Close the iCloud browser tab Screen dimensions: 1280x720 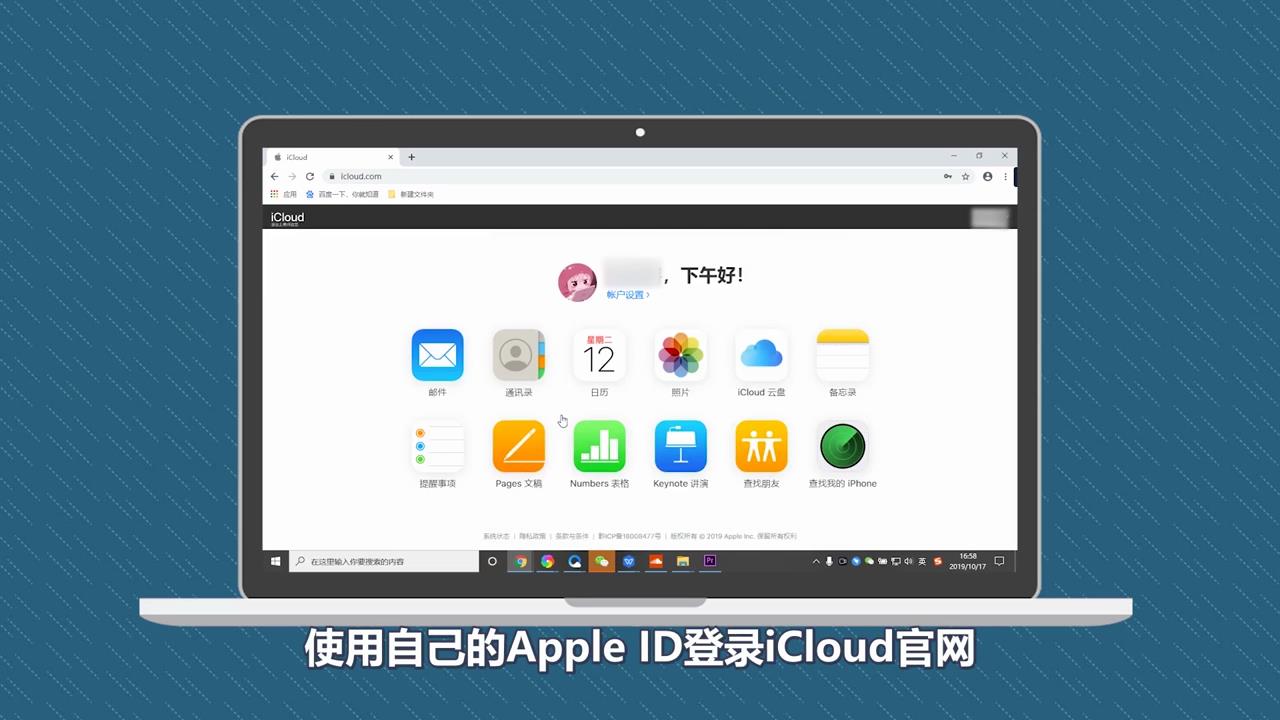pyautogui.click(x=390, y=157)
